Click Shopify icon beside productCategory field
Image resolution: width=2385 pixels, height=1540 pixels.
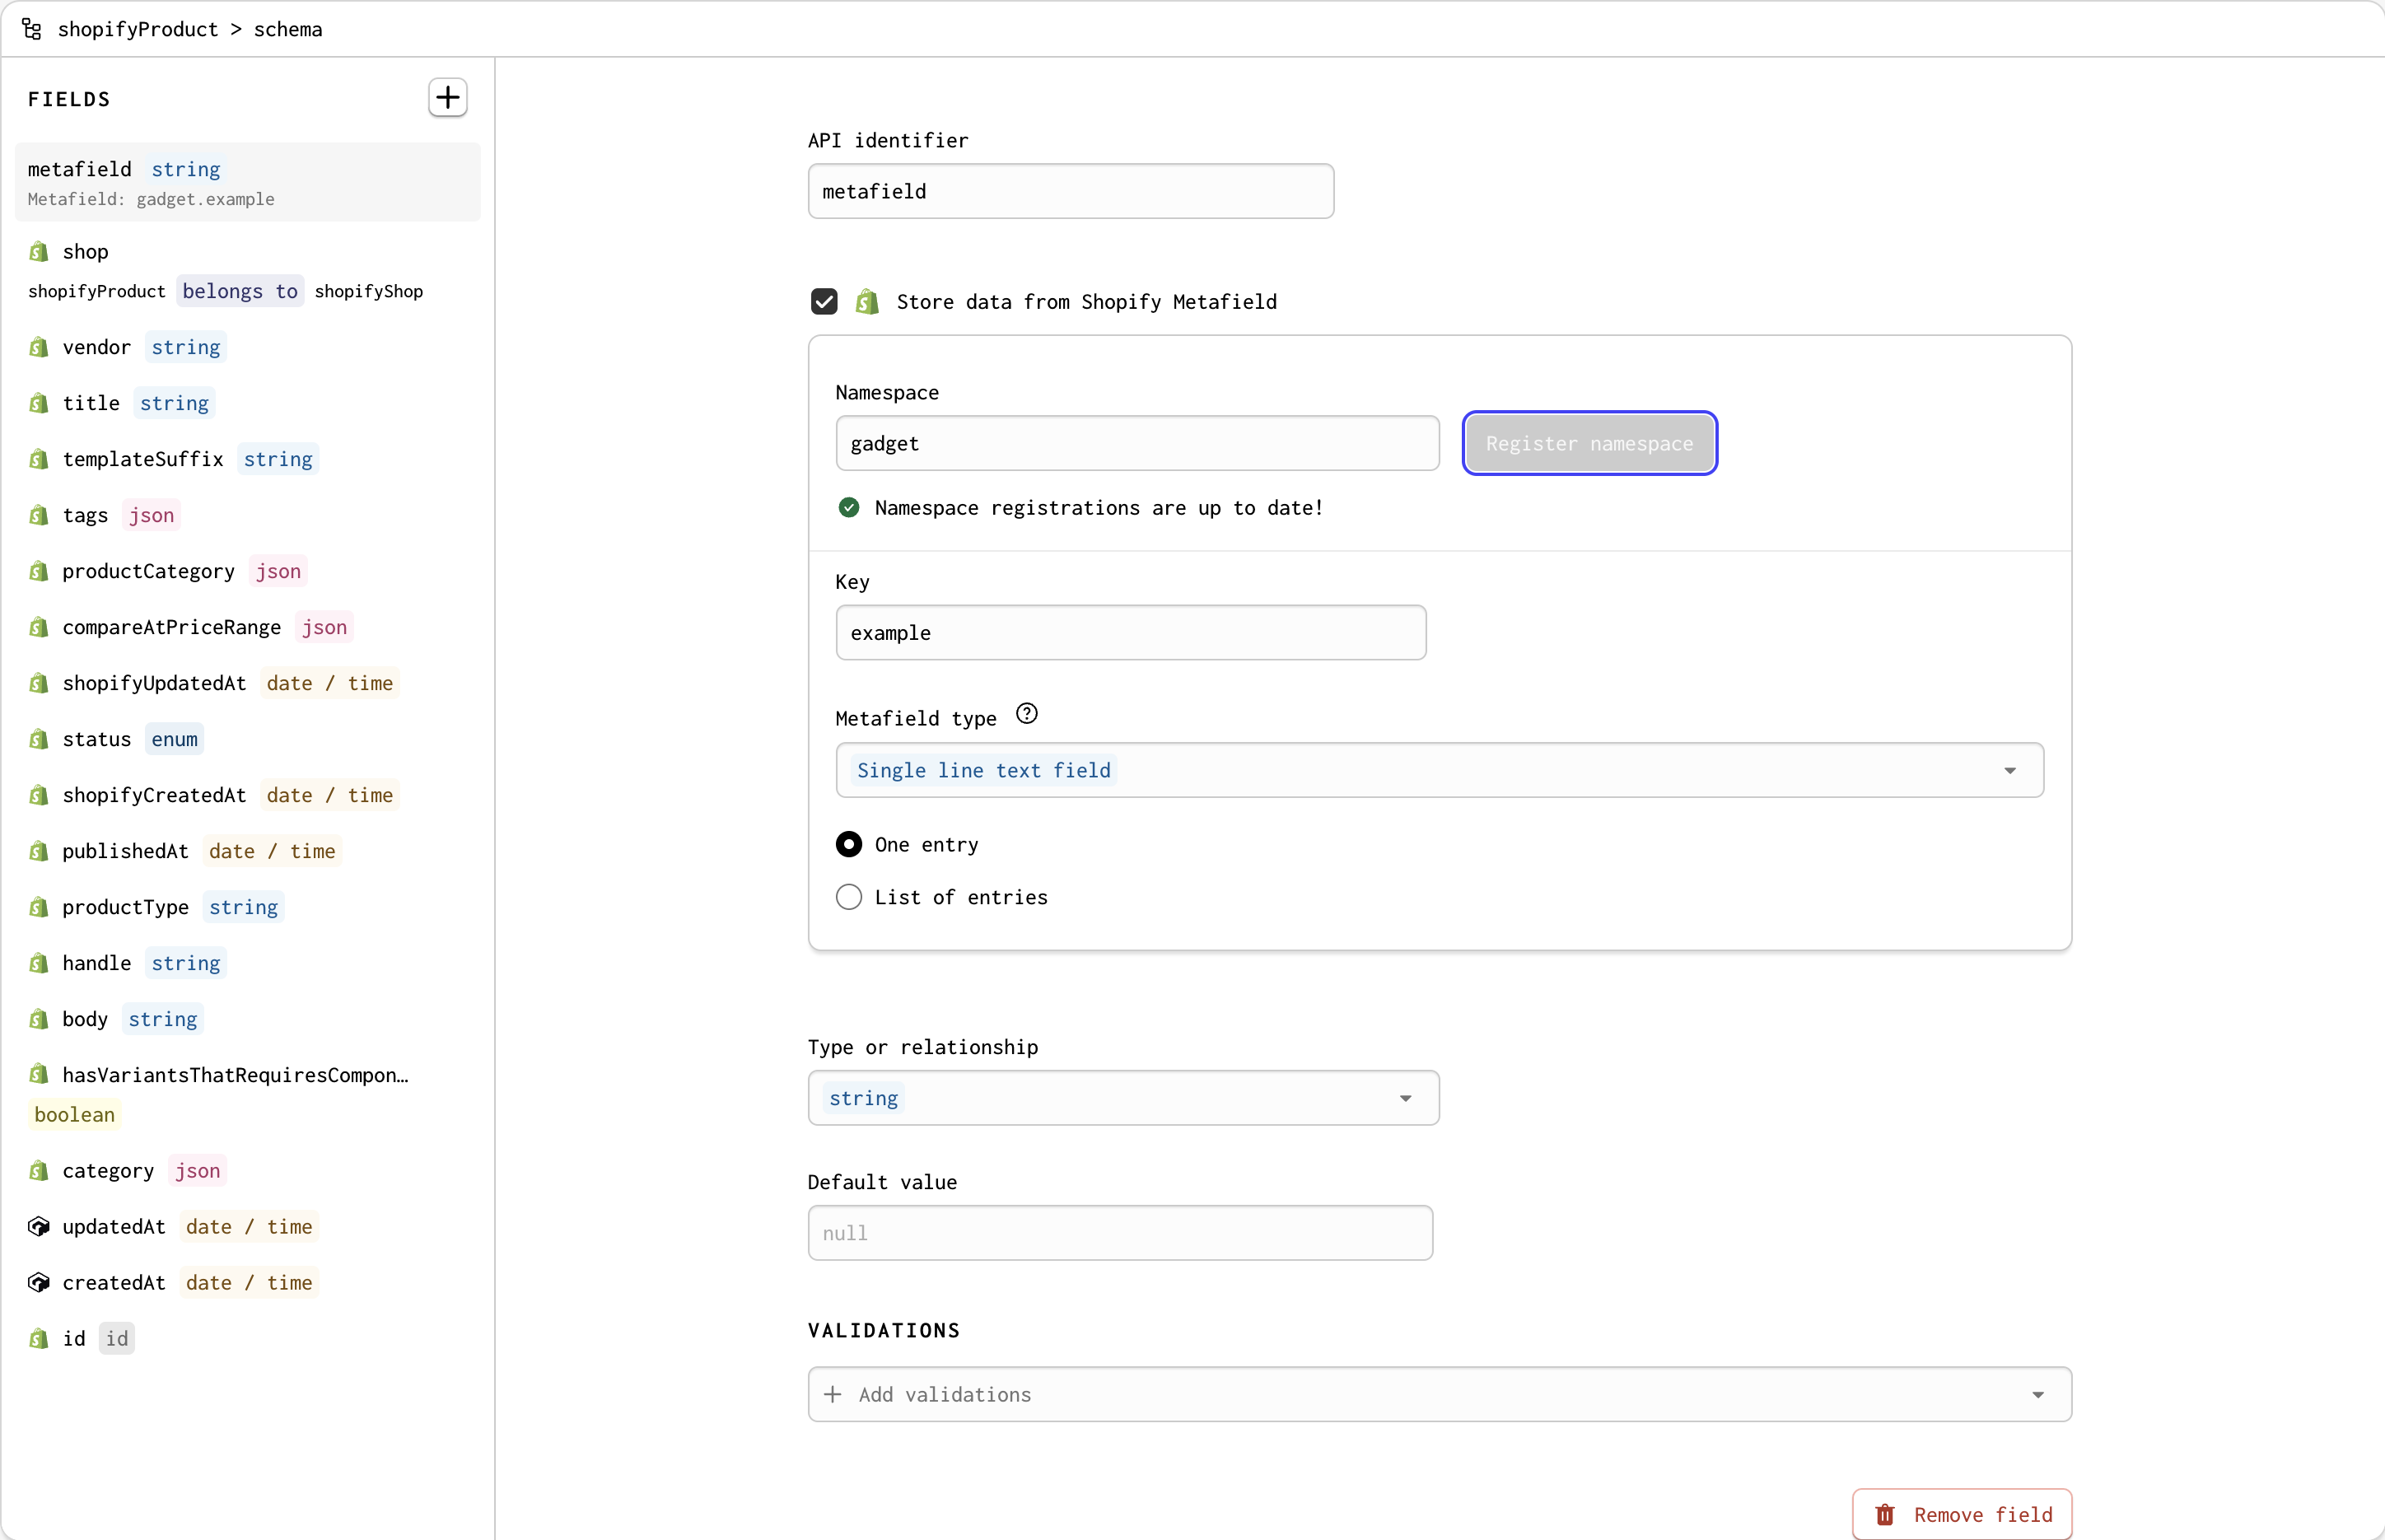click(x=39, y=571)
